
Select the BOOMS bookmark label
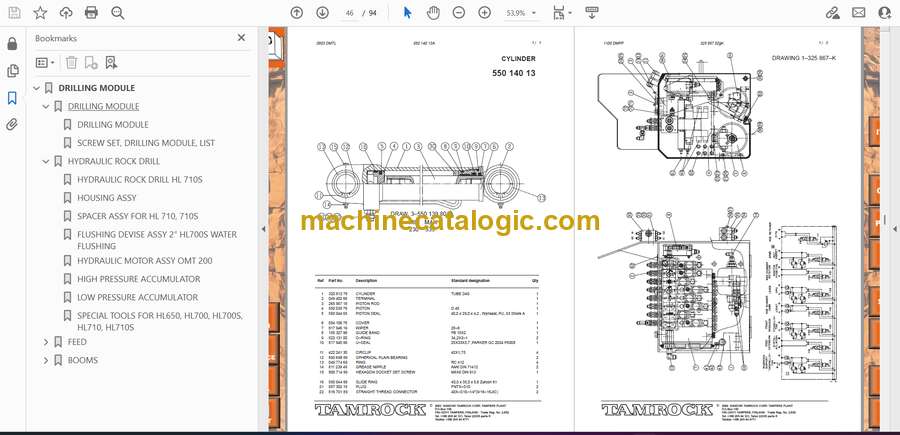coord(83,360)
